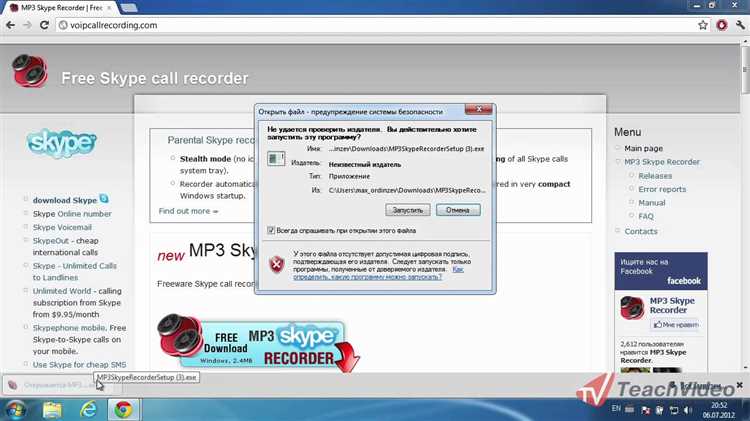Click the recorder avatar in Facebook widget
This screenshot has height=421, width=750.
pos(632,308)
